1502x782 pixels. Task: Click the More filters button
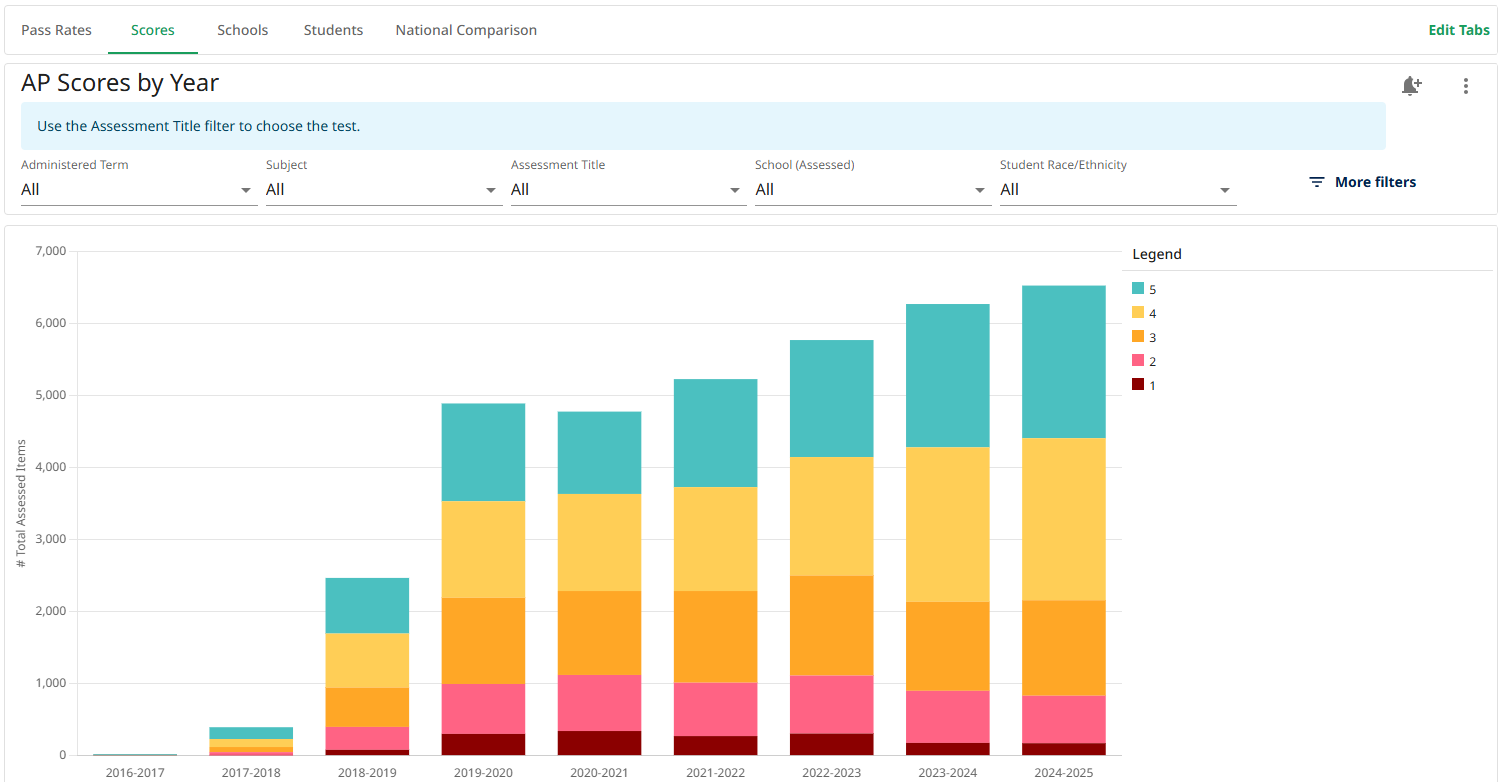pos(1363,182)
